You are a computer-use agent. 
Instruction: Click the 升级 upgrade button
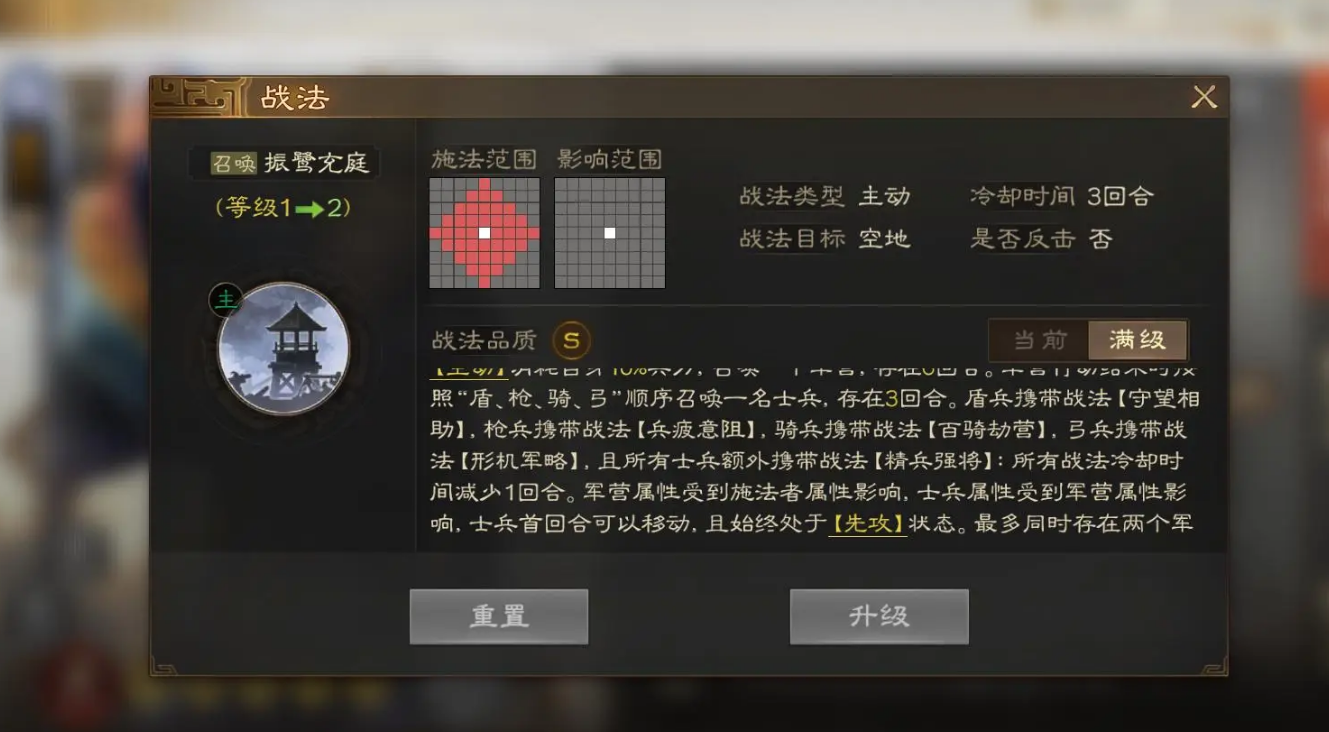pos(879,616)
